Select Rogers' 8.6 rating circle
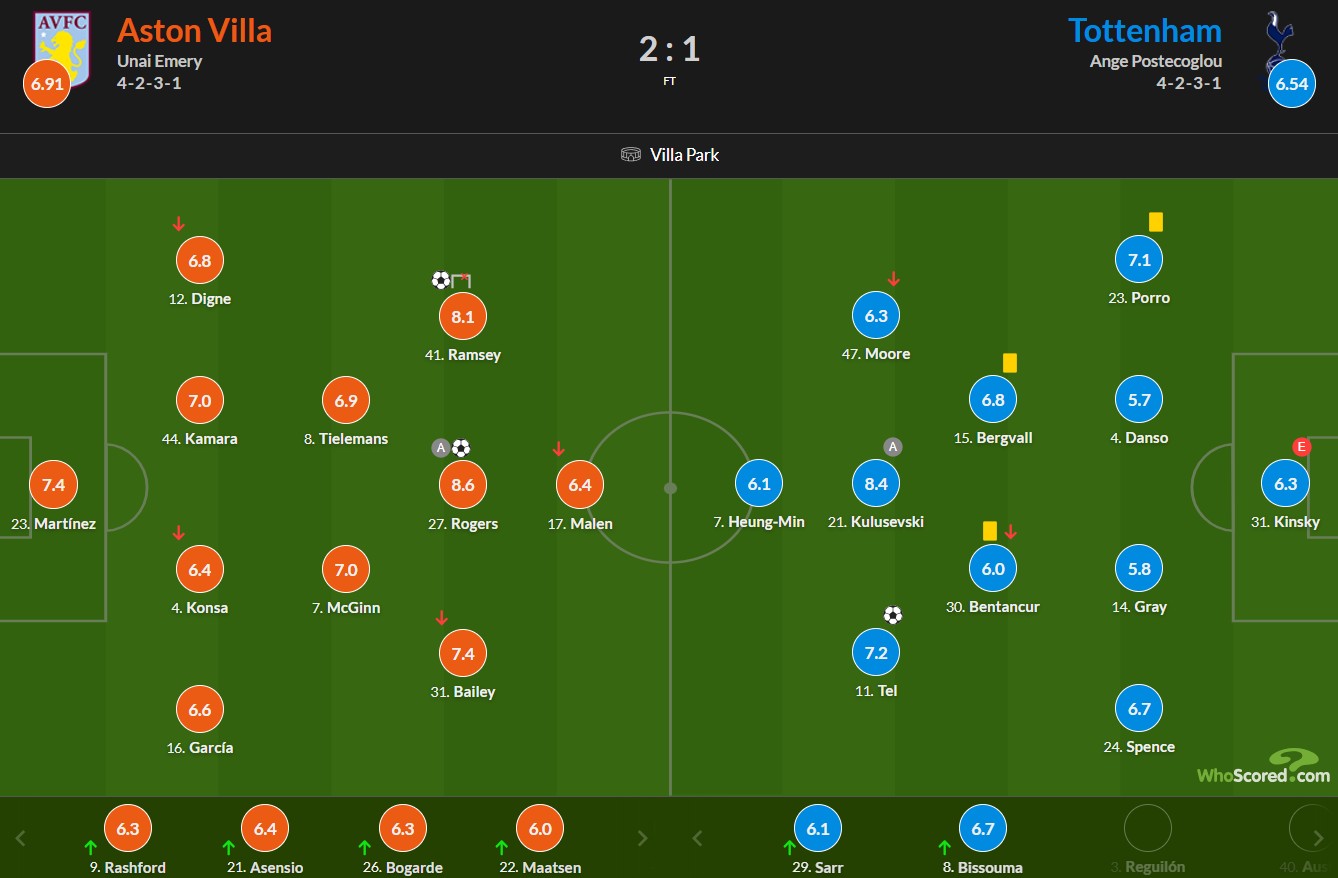Screen dimensions: 1338x878 pos(463,485)
